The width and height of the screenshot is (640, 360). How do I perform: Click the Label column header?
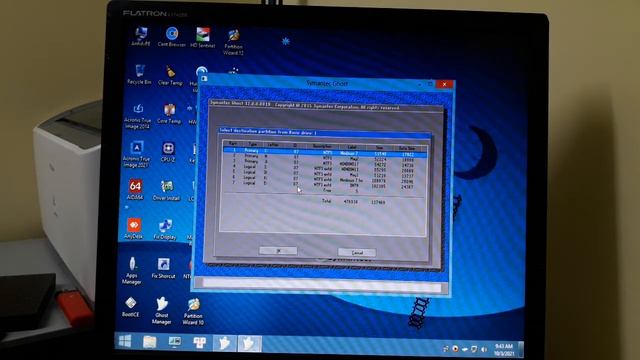pyautogui.click(x=352, y=147)
